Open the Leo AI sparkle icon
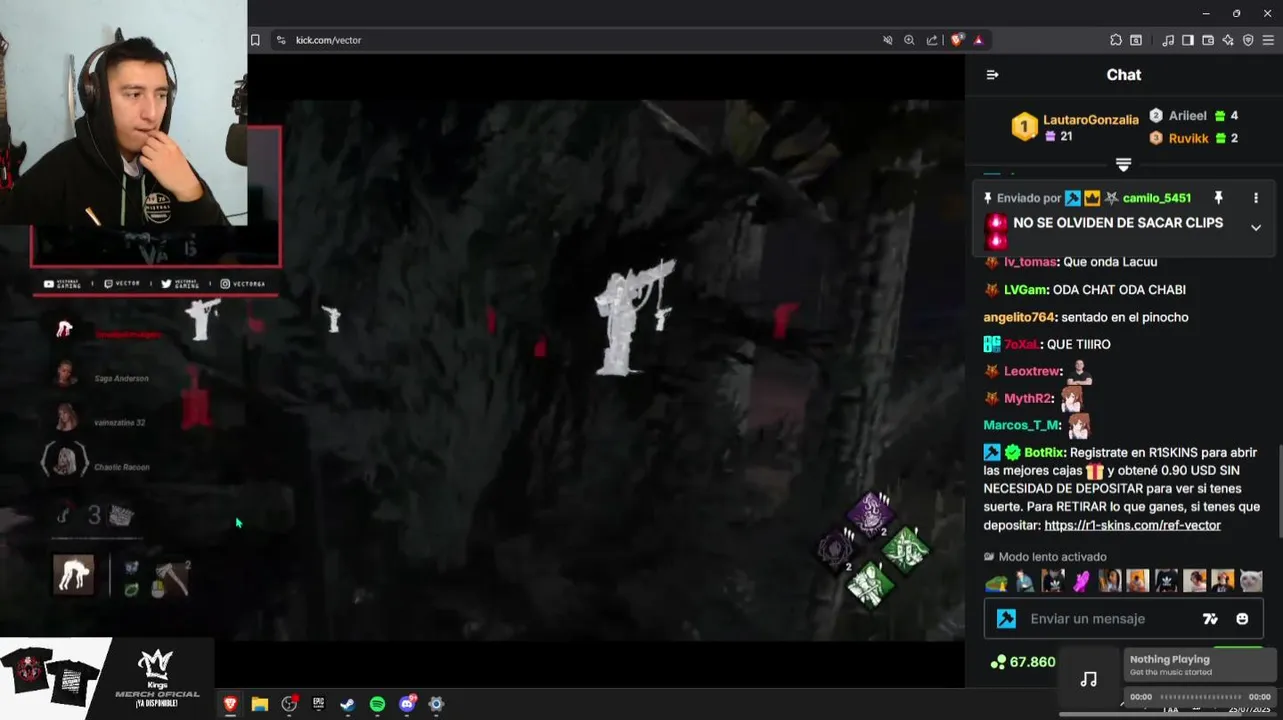 pyautogui.click(x=1228, y=40)
